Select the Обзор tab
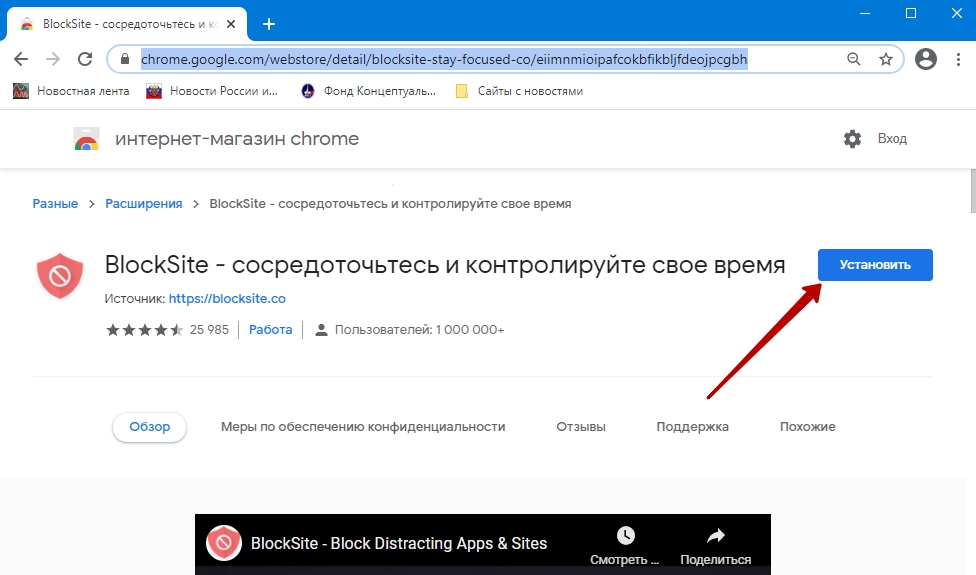This screenshot has width=976, height=575. point(149,427)
